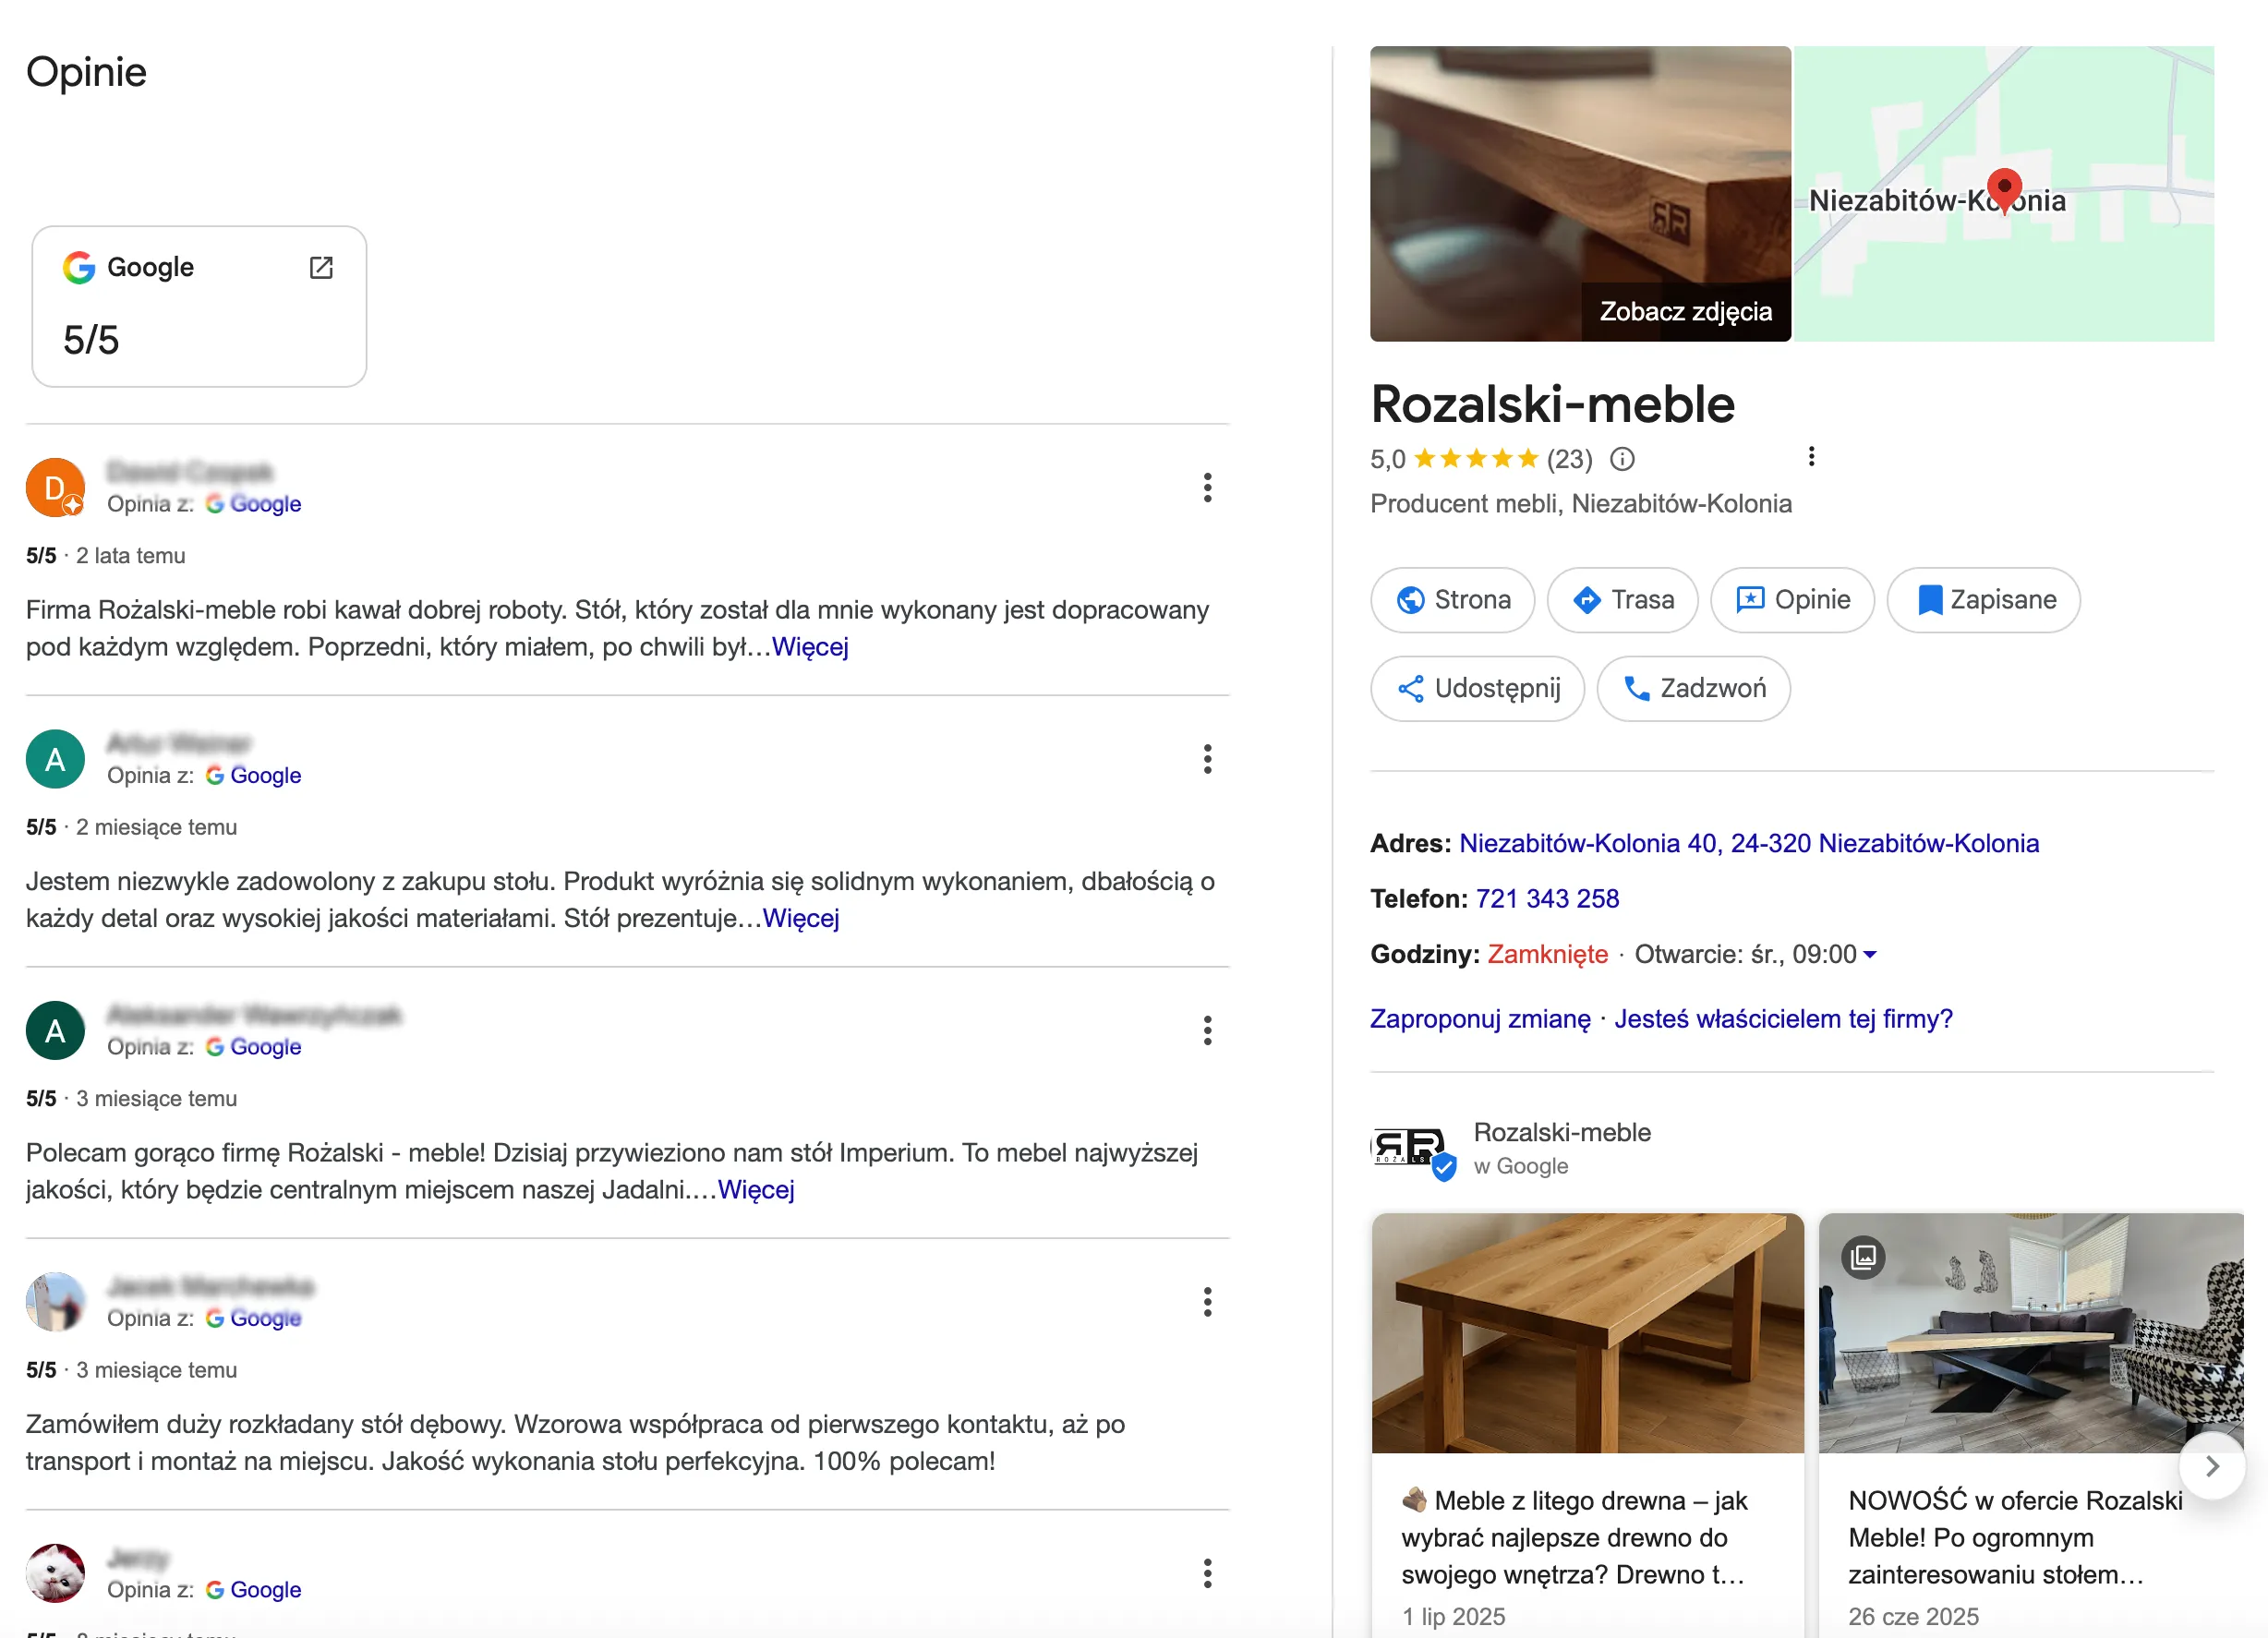This screenshot has height=1638, width=2268.
Task: Open the address Niezabitów-Kolonia 40 link
Action: pyautogui.click(x=1748, y=842)
